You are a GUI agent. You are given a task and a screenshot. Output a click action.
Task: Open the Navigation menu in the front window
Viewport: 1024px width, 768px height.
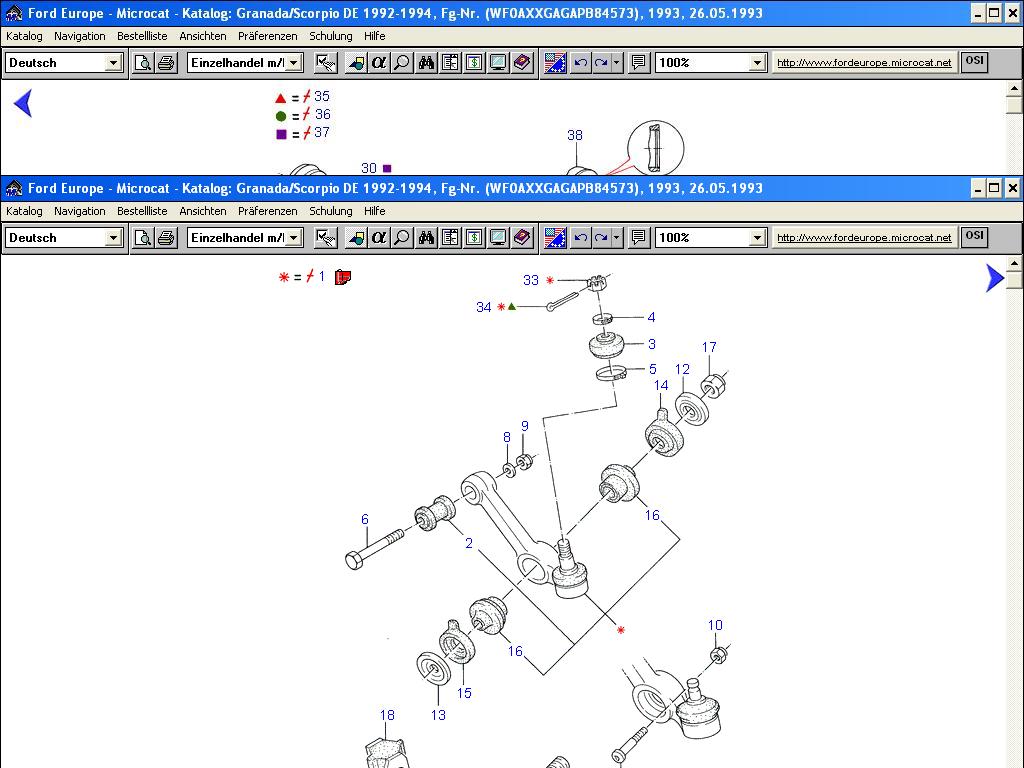tap(80, 211)
